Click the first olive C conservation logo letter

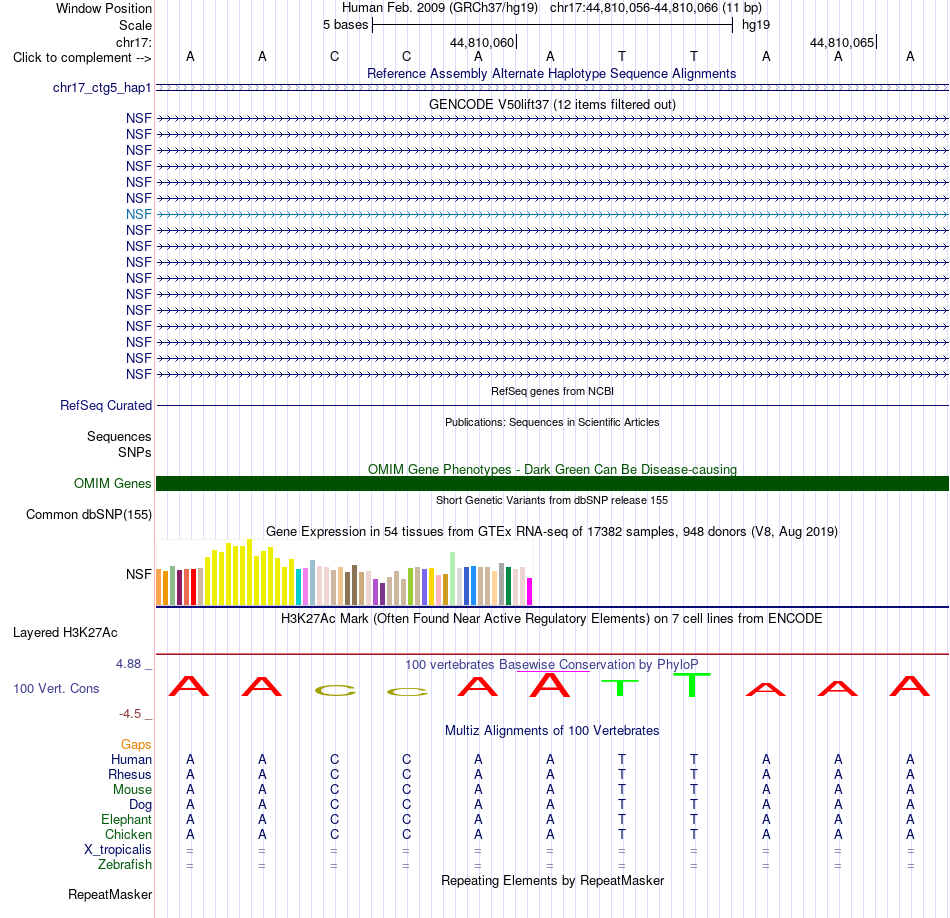coord(335,690)
